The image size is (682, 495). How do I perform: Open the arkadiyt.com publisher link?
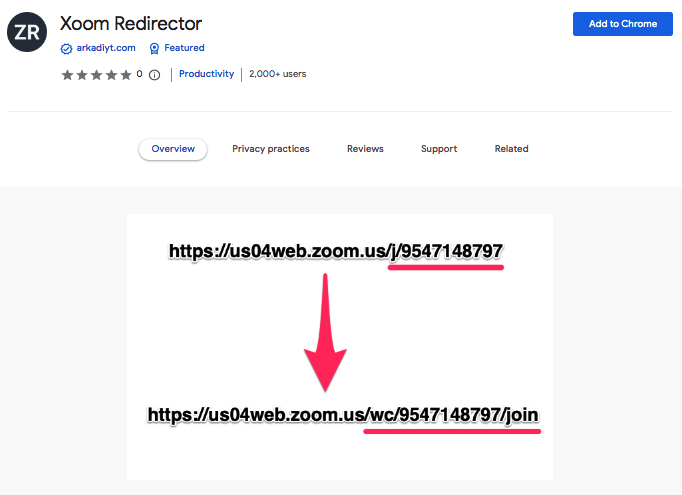coord(106,48)
